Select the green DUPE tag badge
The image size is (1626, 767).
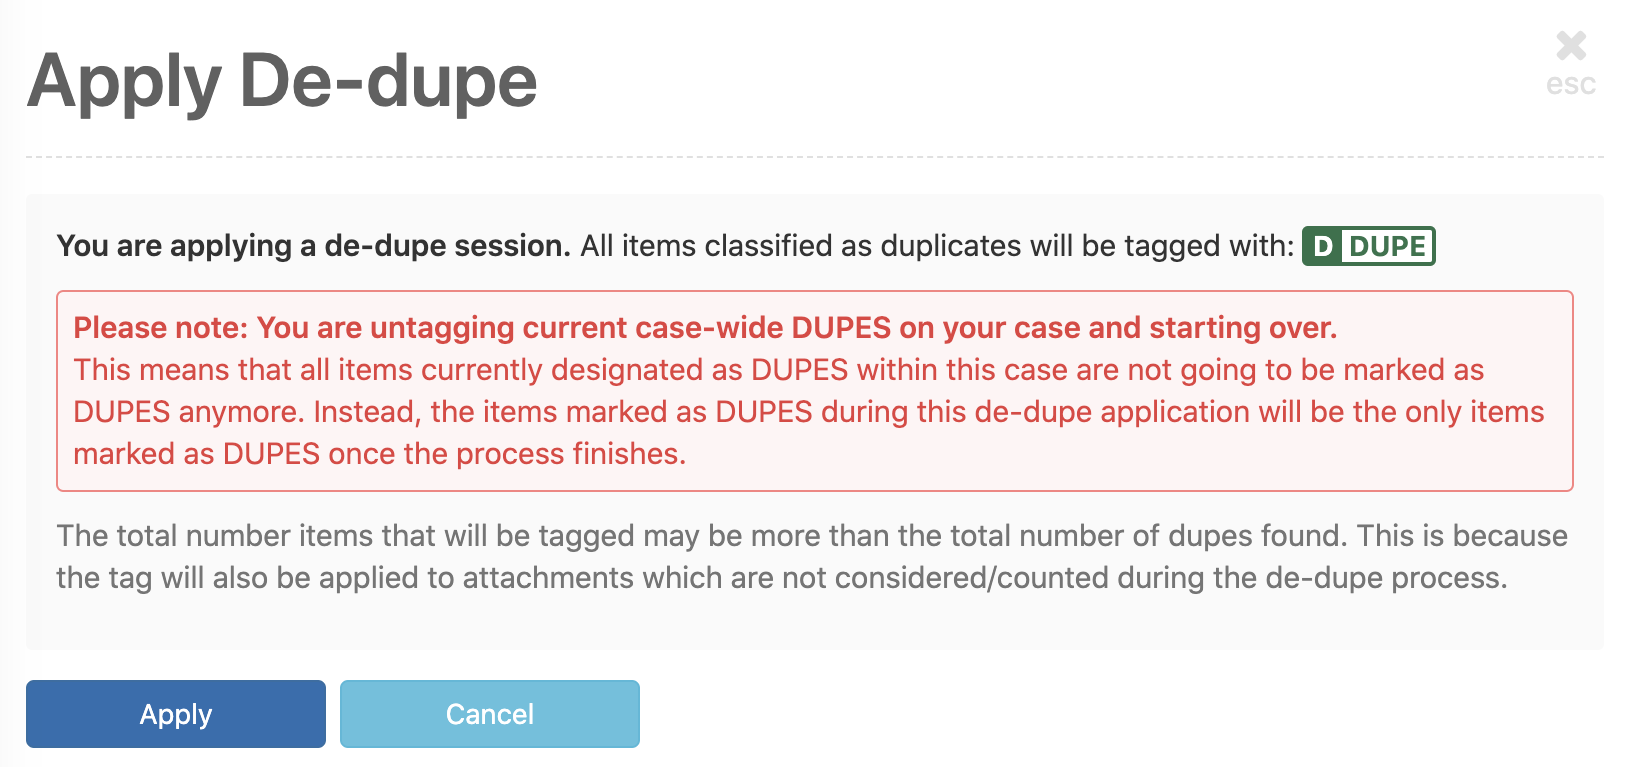point(1369,245)
